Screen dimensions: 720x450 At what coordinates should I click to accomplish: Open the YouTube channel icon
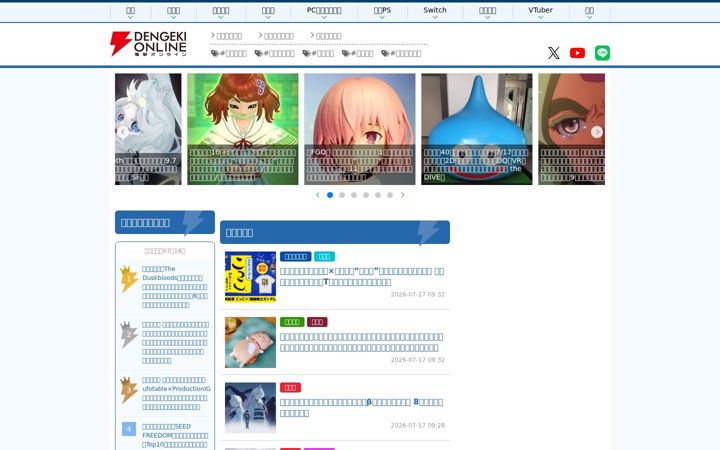(577, 53)
